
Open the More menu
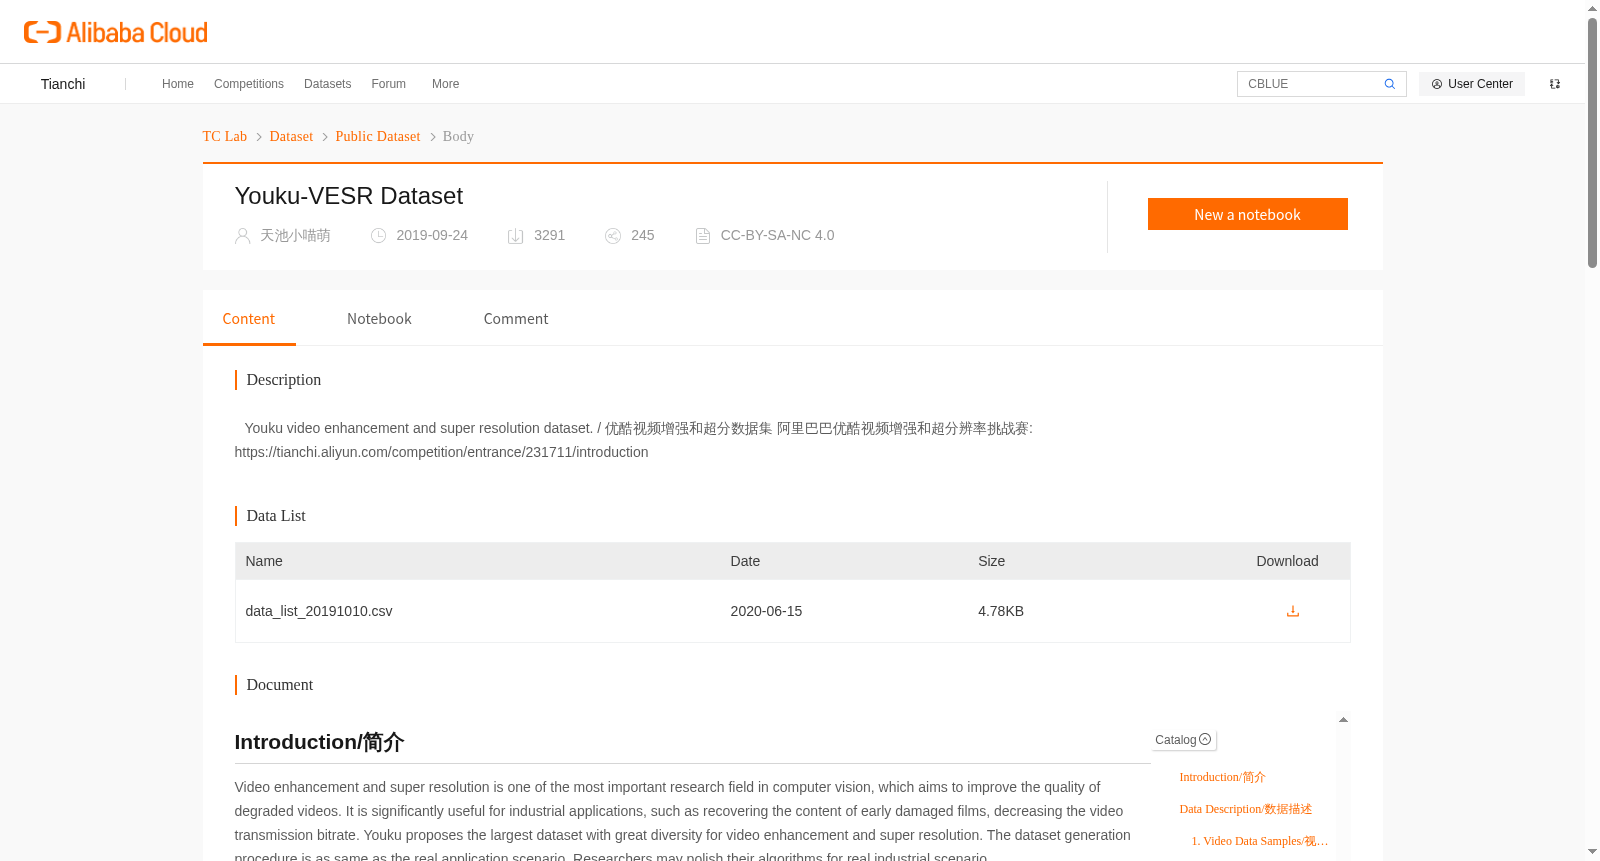coord(446,84)
